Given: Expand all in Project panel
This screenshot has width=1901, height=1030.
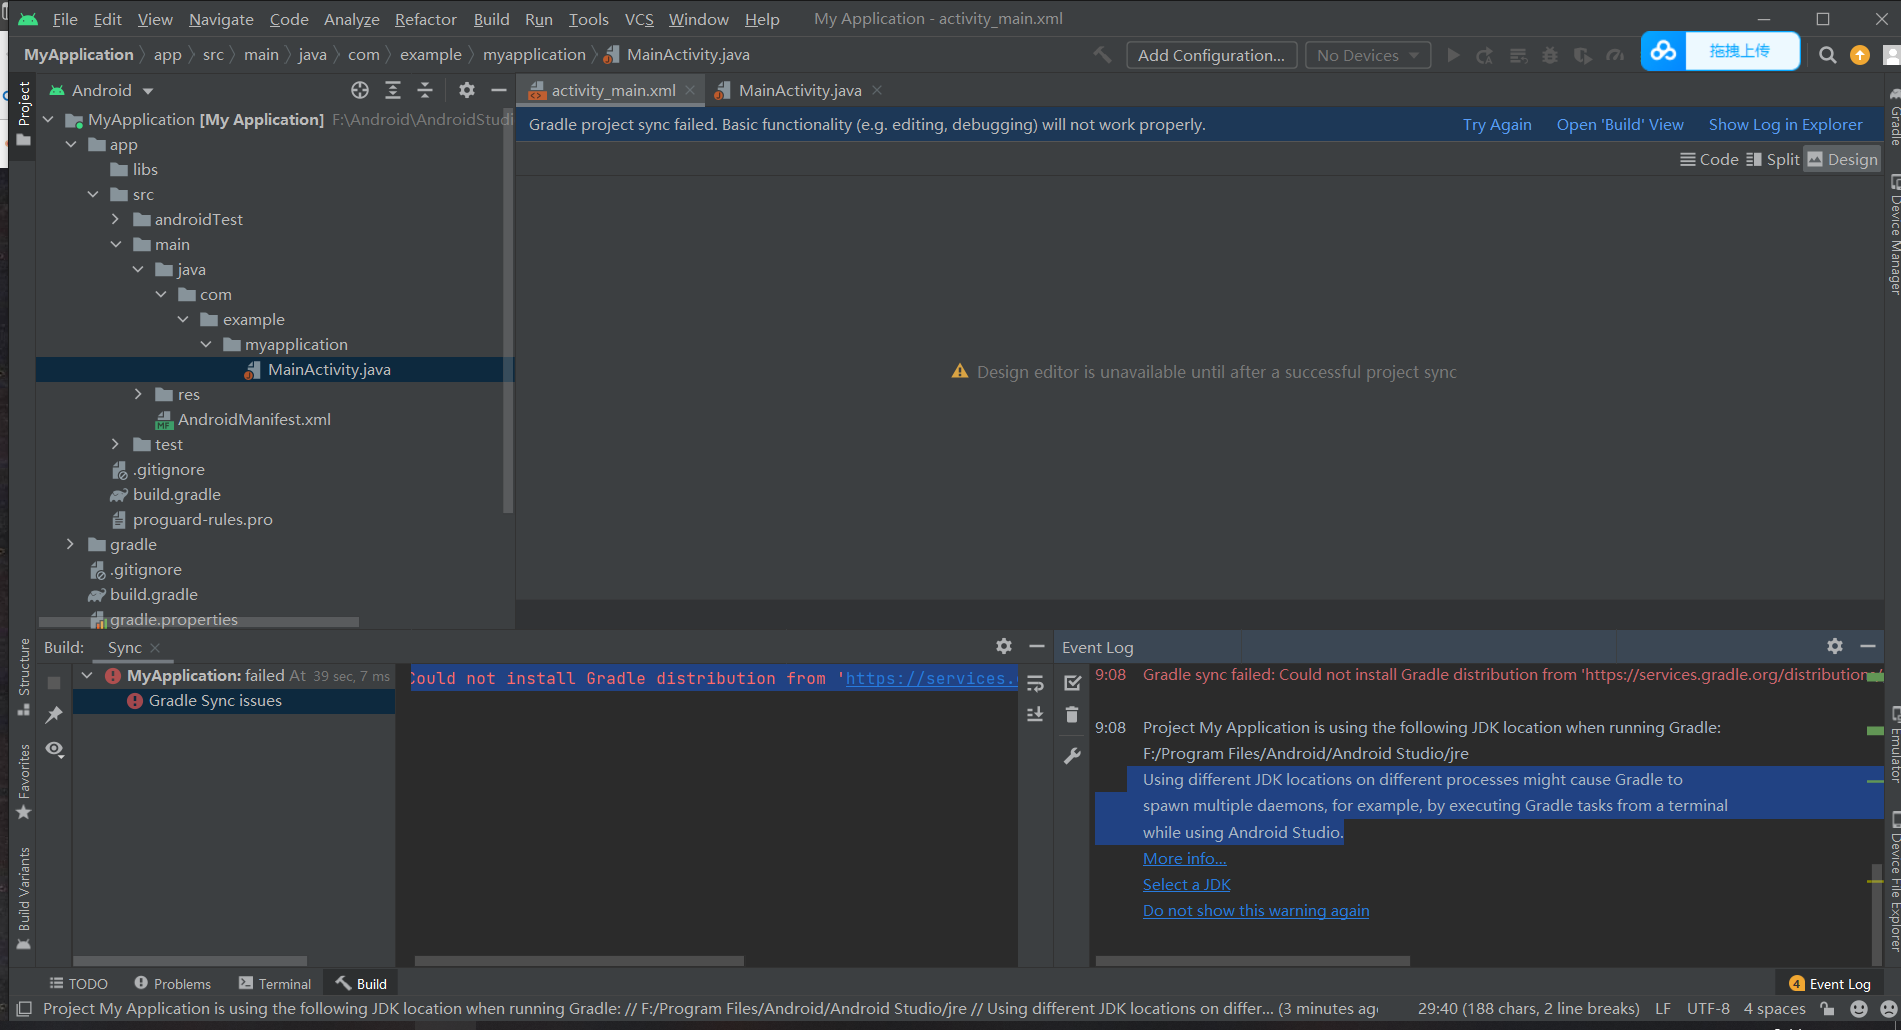Looking at the screenshot, I should coord(393,90).
